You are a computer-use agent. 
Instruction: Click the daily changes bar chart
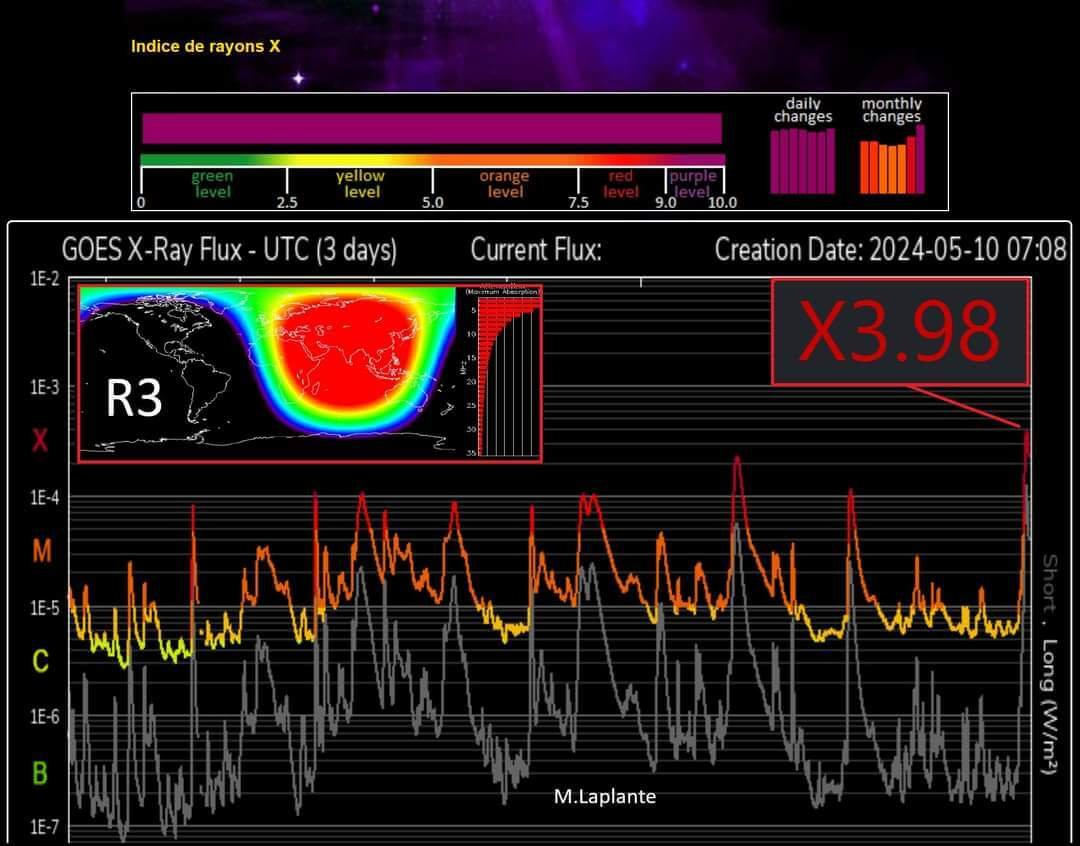(802, 160)
